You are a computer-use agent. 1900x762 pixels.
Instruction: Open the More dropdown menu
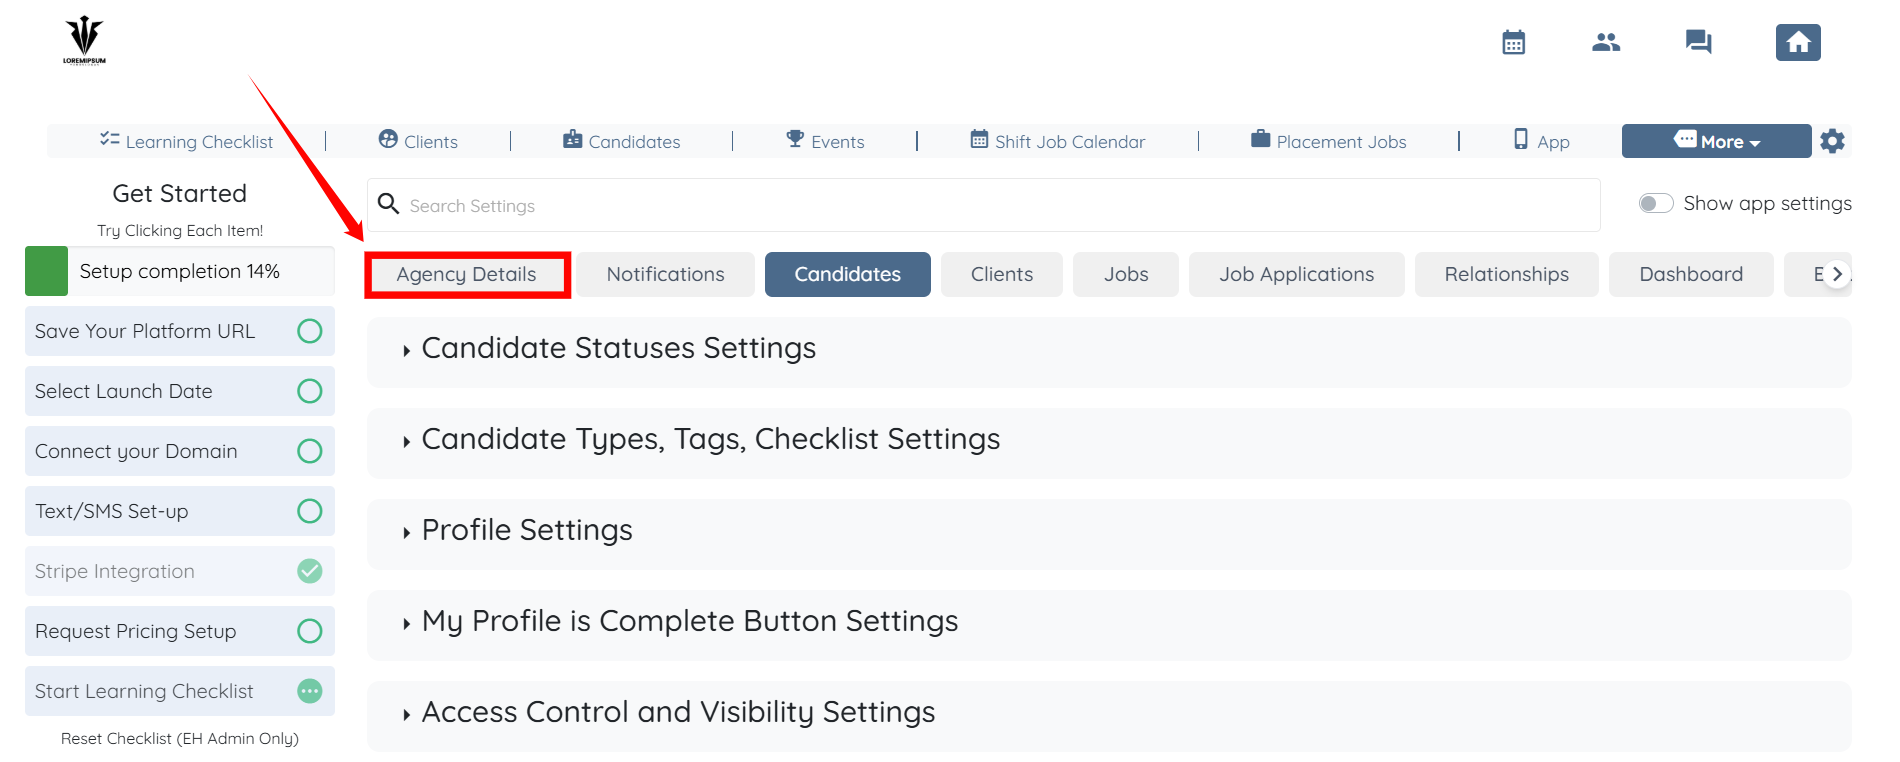coord(1716,141)
